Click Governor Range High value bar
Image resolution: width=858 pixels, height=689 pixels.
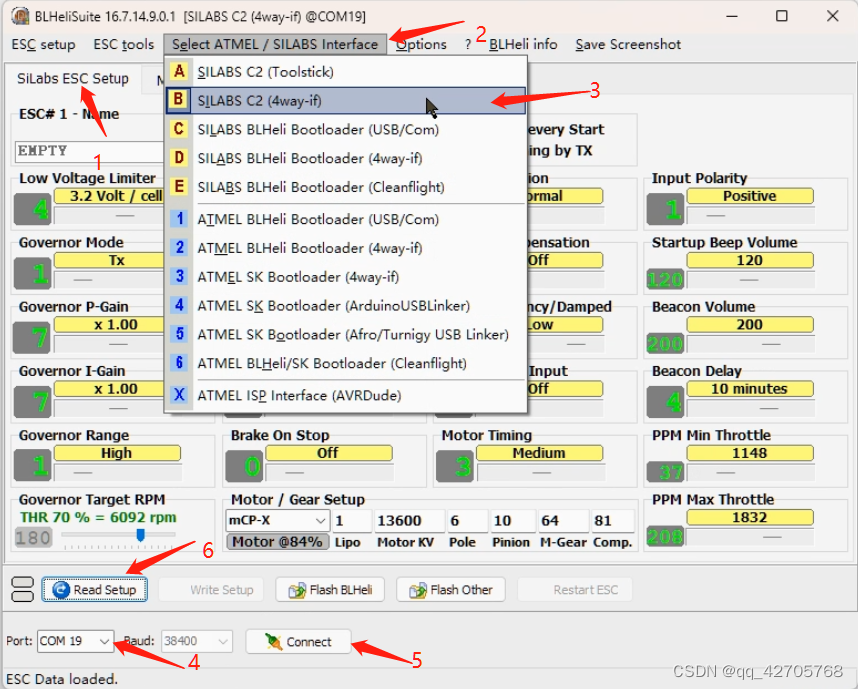117,453
